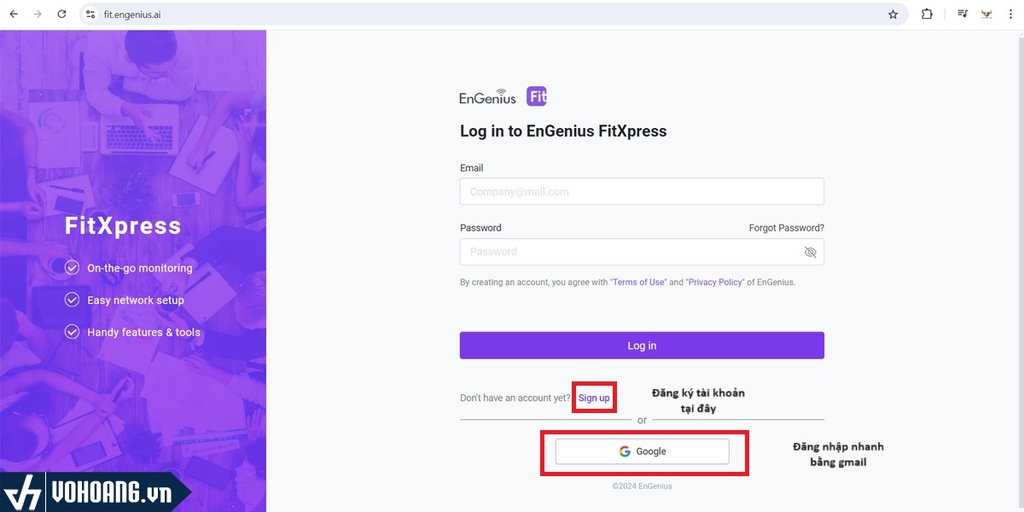Viewport: 1024px width, 512px height.
Task: Open the browser Extensions puzzle icon
Action: (x=927, y=15)
